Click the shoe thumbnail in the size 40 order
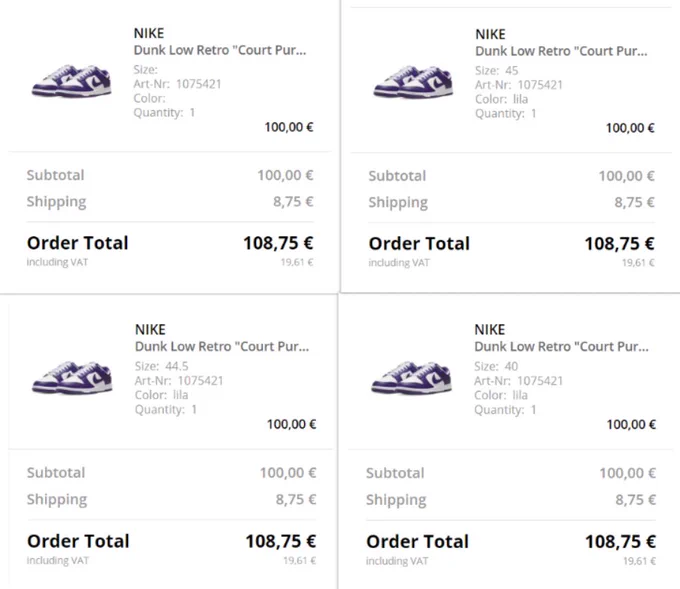680x589 pixels. (x=412, y=377)
